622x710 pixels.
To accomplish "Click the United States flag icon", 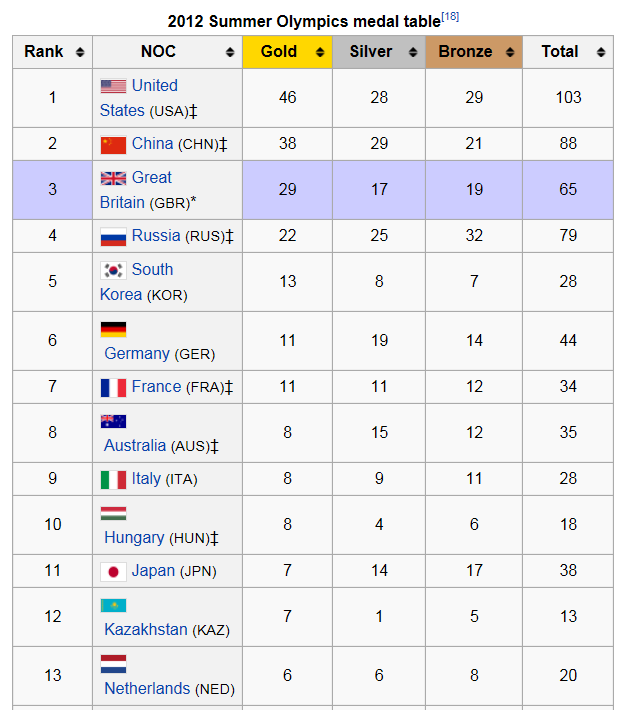I will (113, 86).
